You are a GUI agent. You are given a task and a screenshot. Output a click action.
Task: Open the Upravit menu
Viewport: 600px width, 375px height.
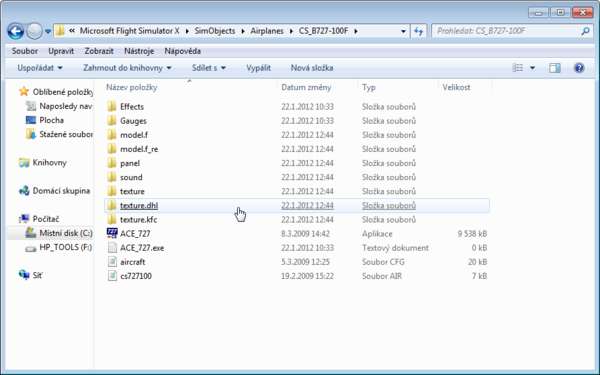pos(61,51)
